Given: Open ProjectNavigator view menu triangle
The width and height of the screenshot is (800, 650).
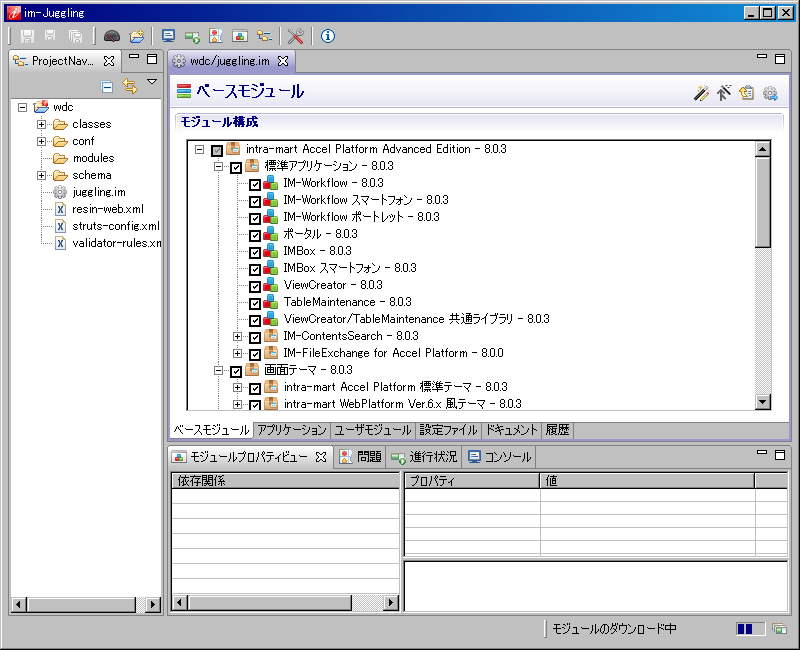Looking at the screenshot, I should 152,82.
